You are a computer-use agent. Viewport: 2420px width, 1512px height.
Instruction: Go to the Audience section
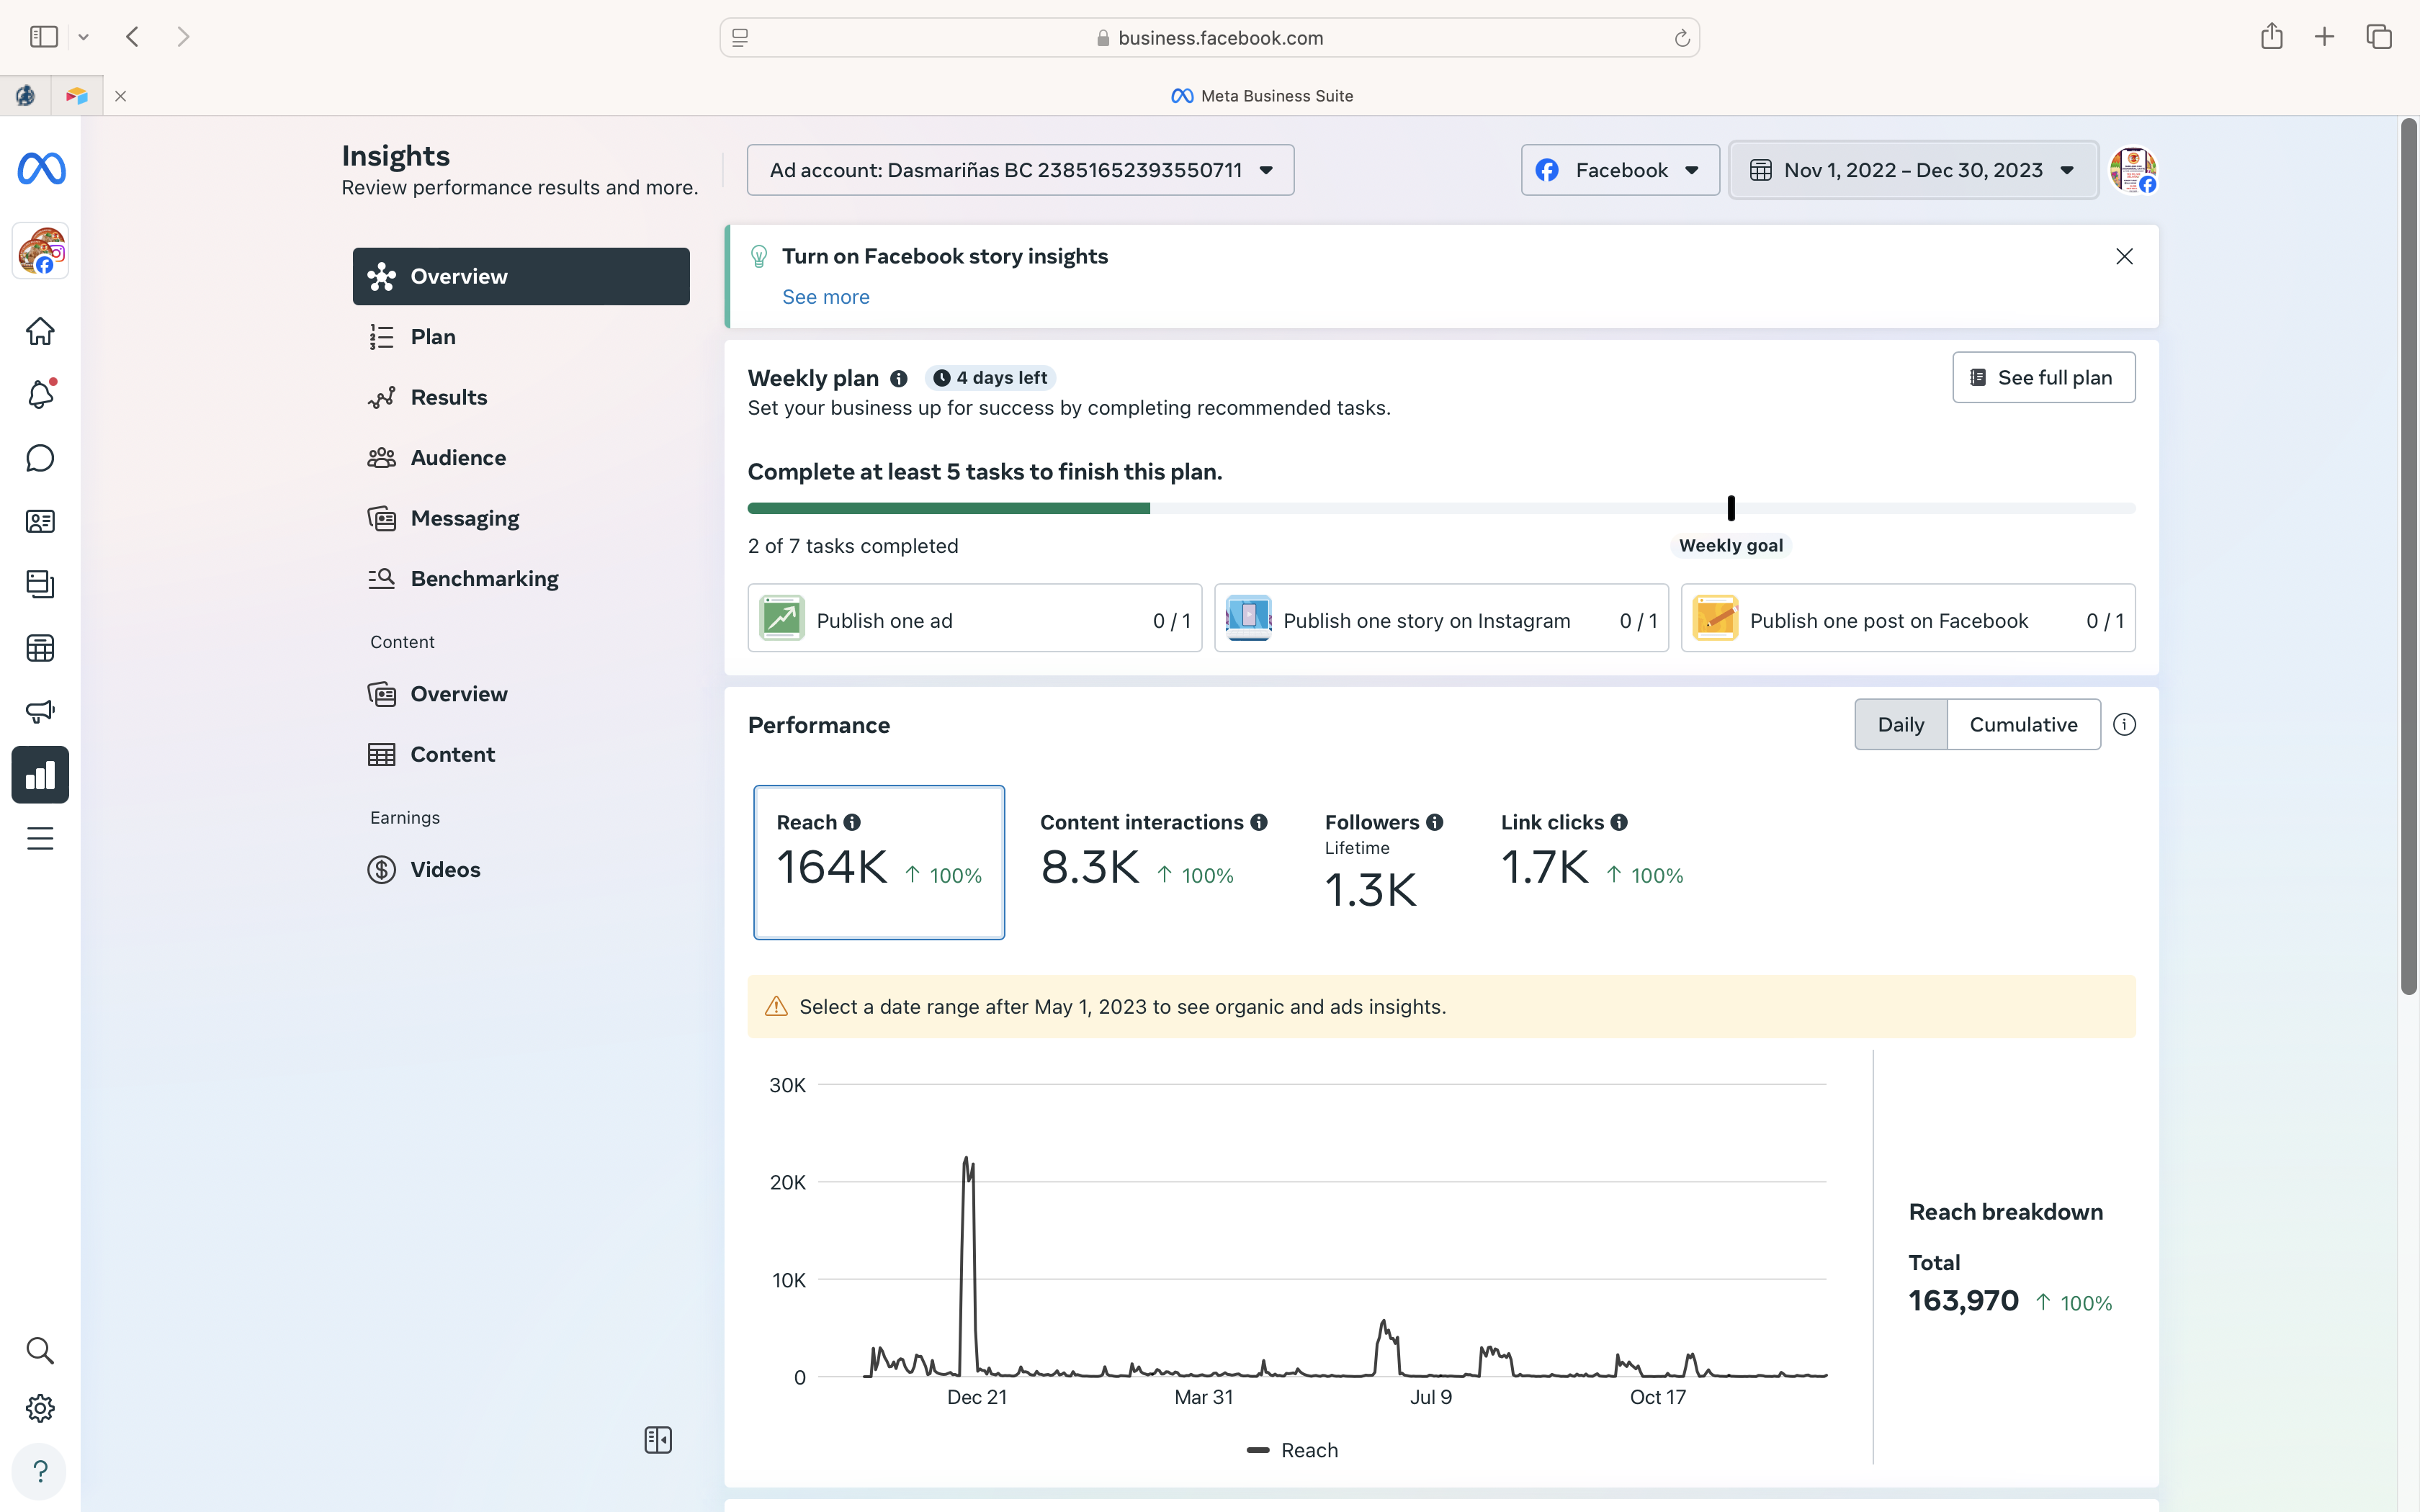click(x=458, y=458)
